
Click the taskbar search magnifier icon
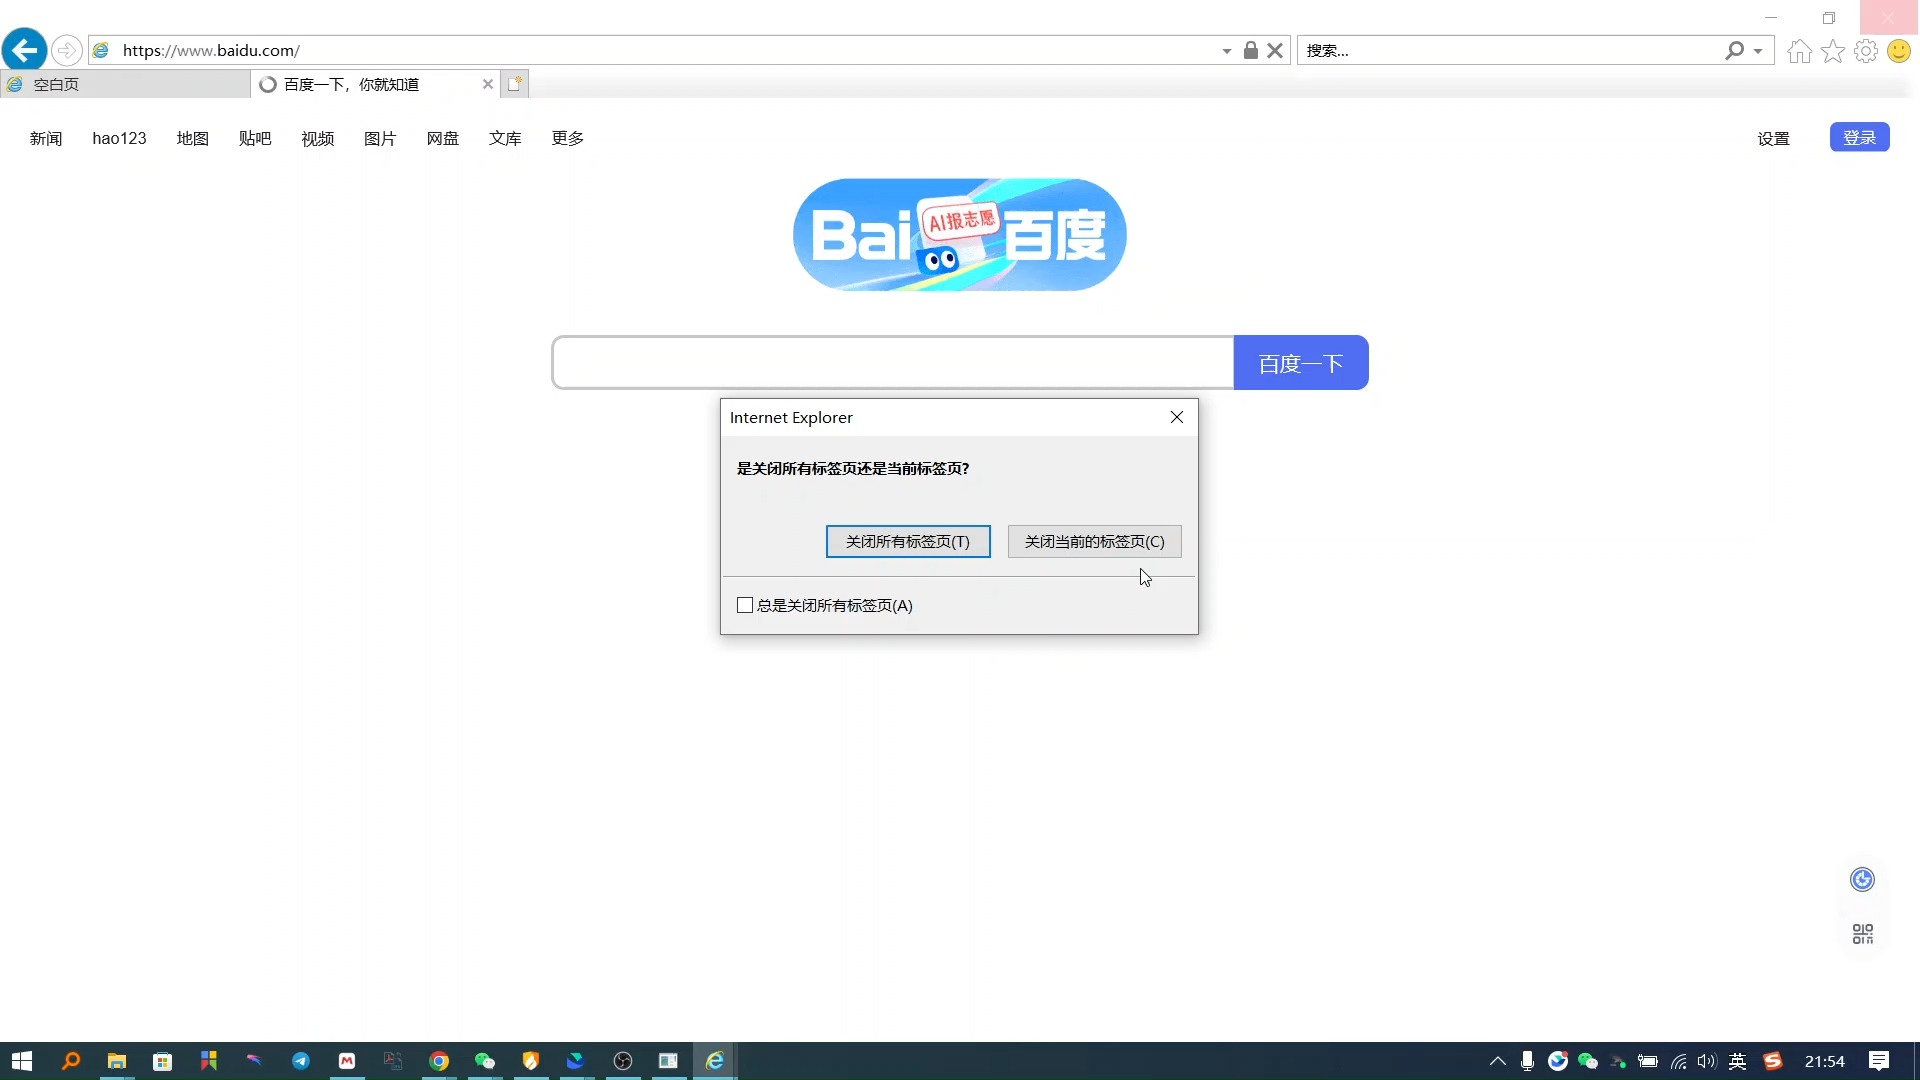(70, 1061)
